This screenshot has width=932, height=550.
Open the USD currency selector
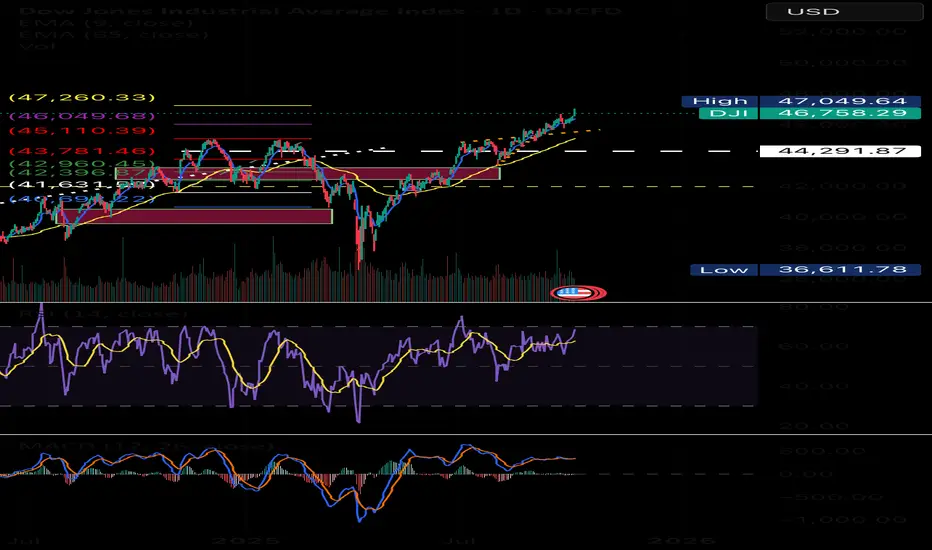tap(844, 11)
